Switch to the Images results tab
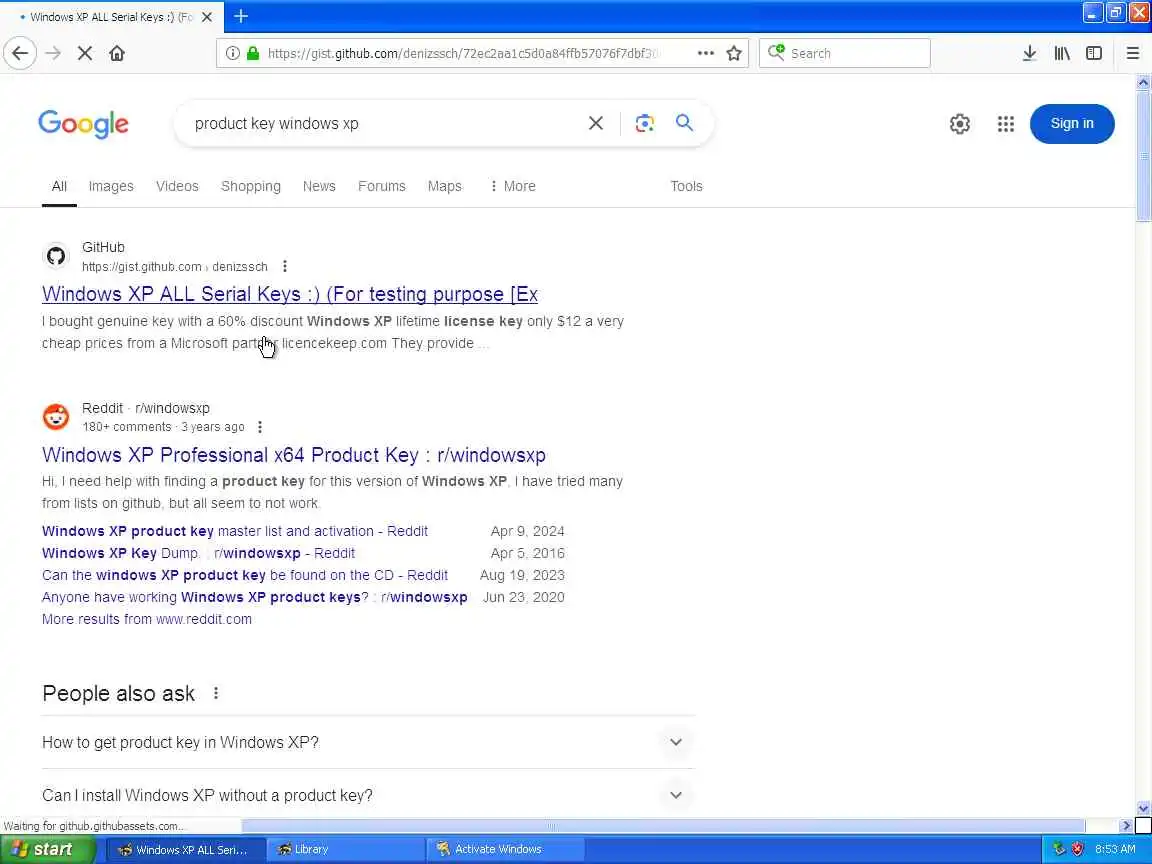 pos(111,186)
